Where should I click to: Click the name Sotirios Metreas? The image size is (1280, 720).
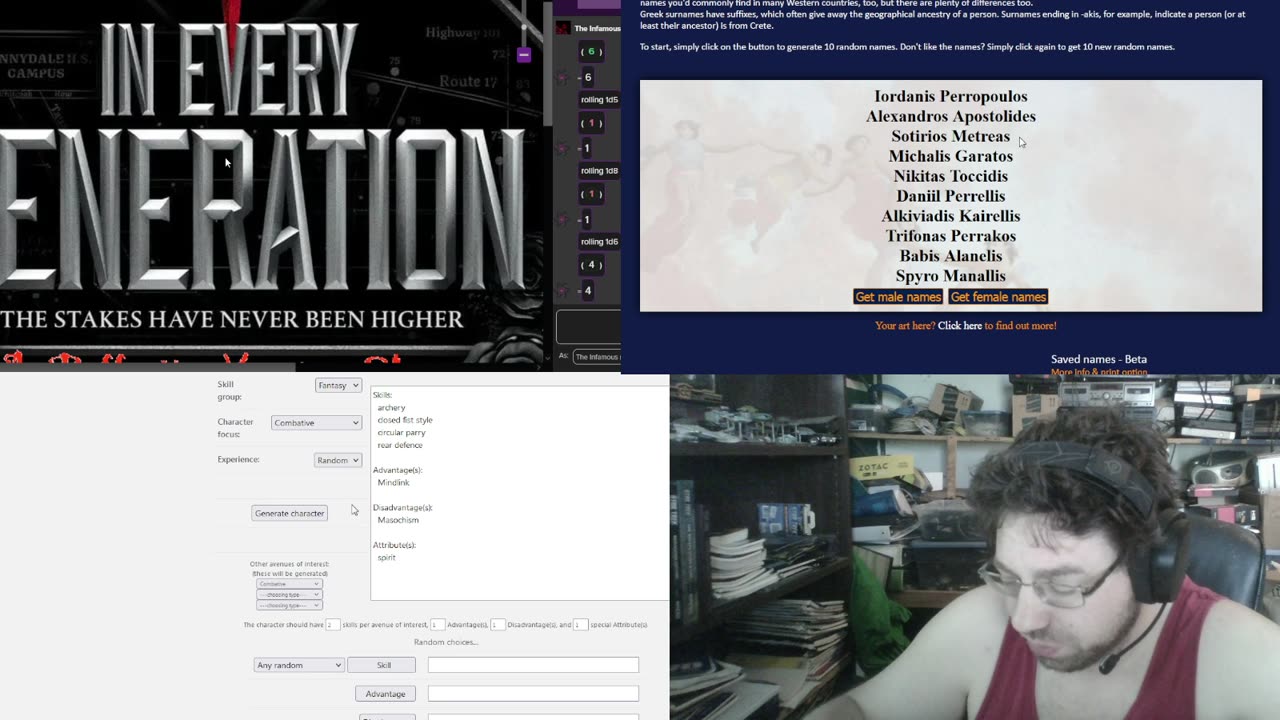coord(951,136)
